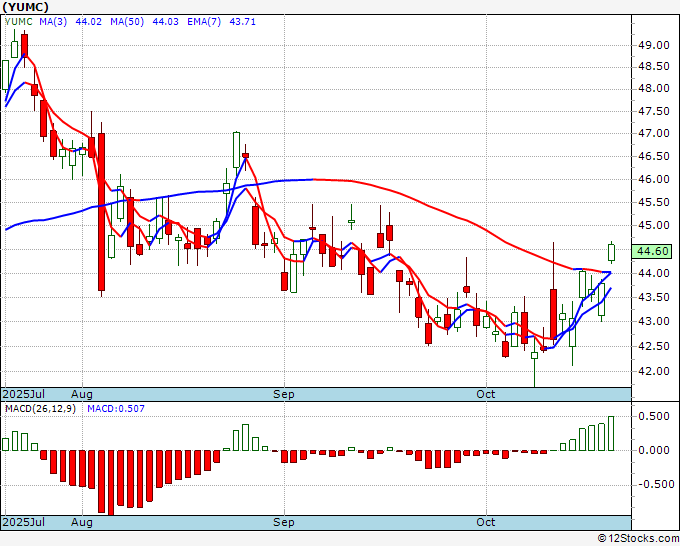Click the 47.50 price axis label
The image size is (680, 546).
[x=653, y=111]
